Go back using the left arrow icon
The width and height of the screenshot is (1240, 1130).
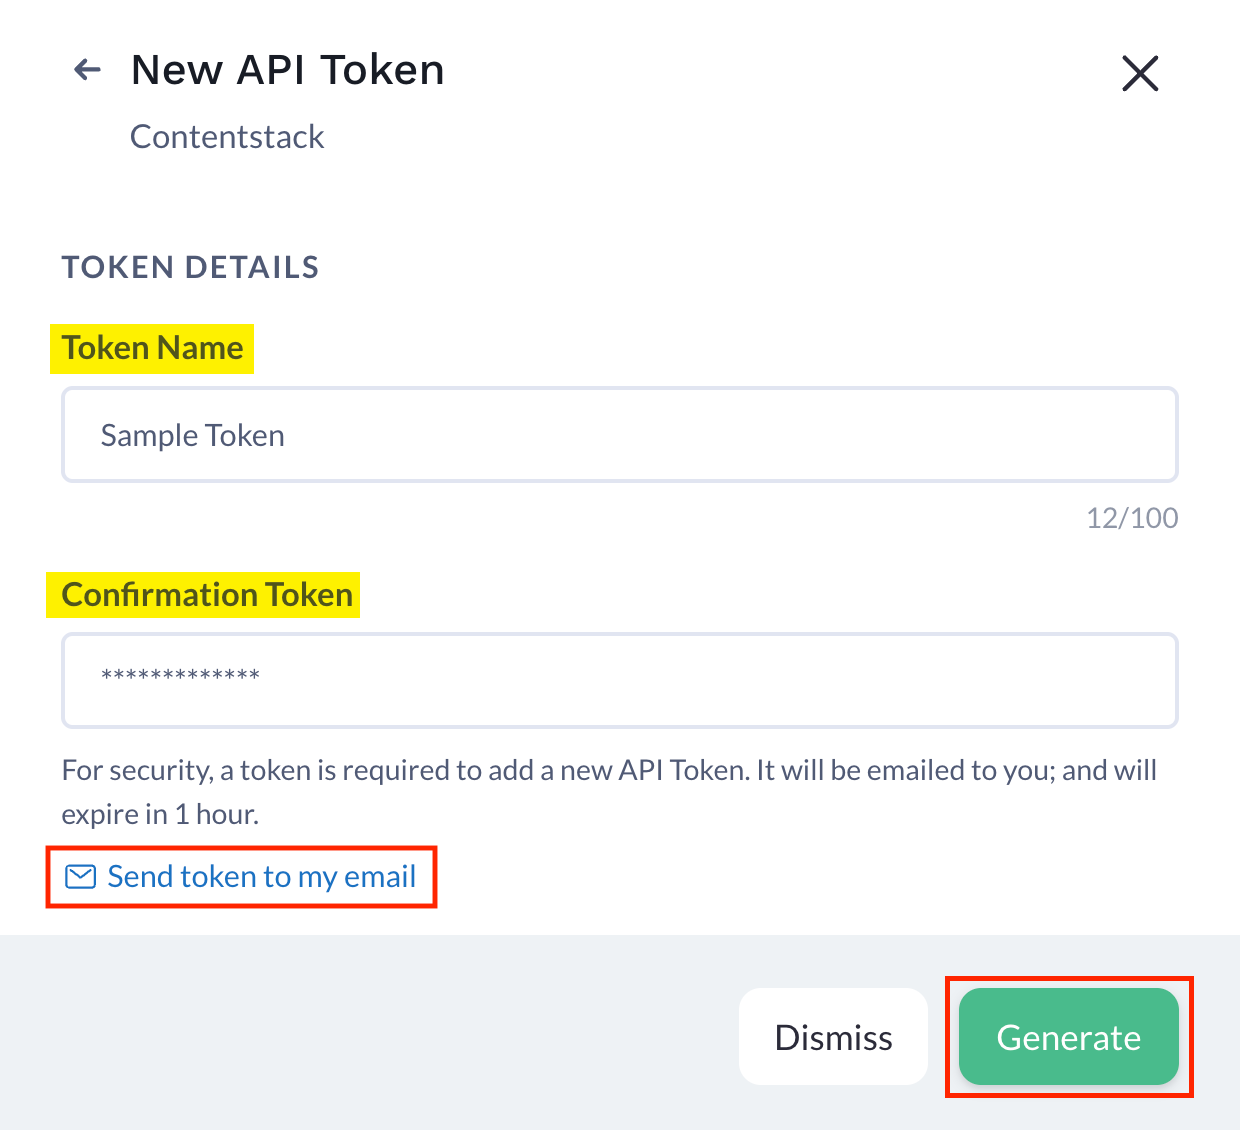click(x=88, y=70)
